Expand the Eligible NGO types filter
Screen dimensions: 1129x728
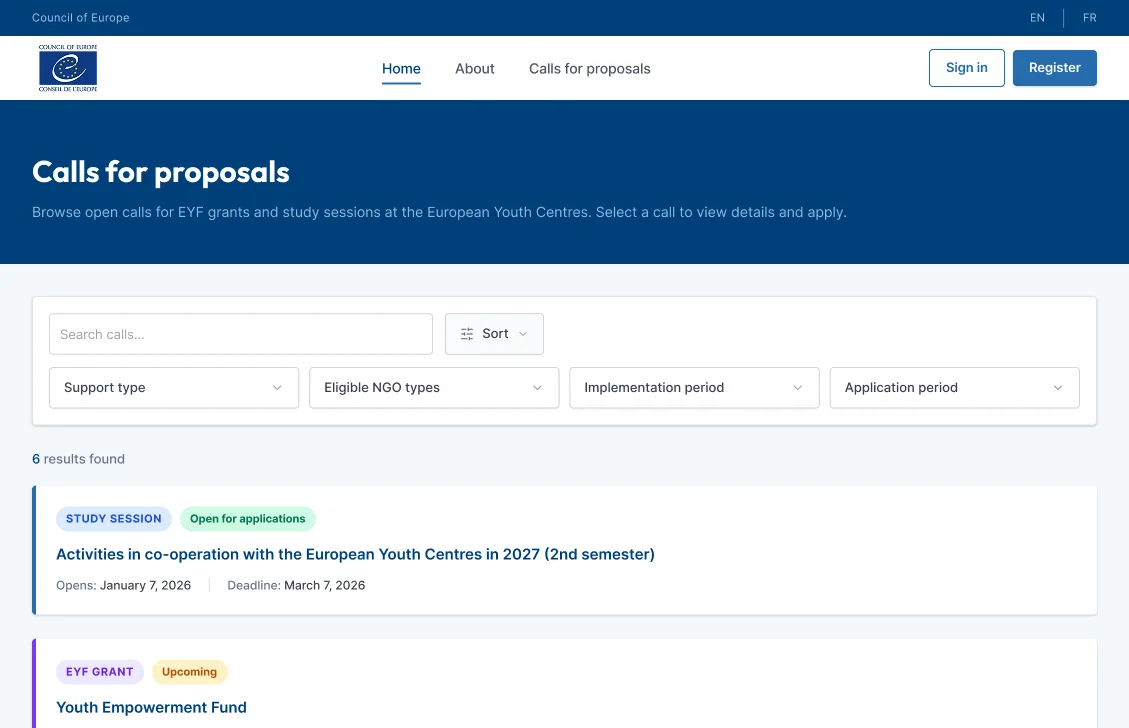434,387
